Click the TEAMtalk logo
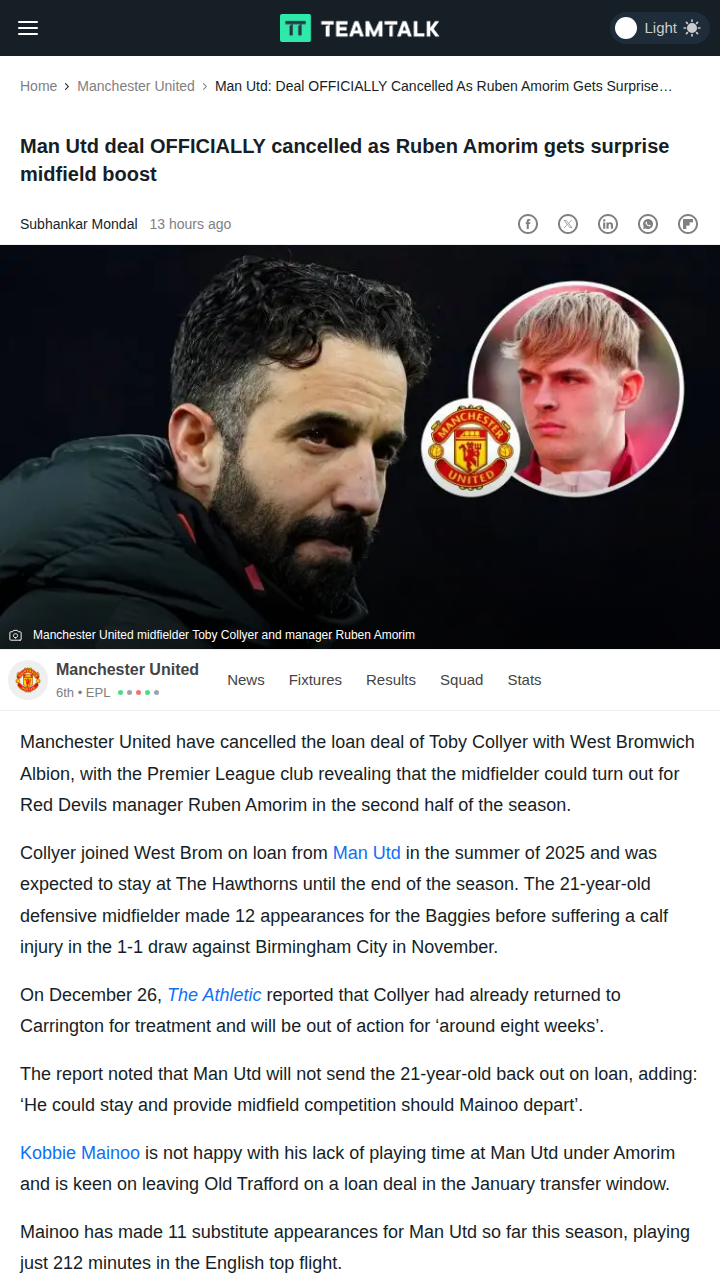 click(360, 28)
